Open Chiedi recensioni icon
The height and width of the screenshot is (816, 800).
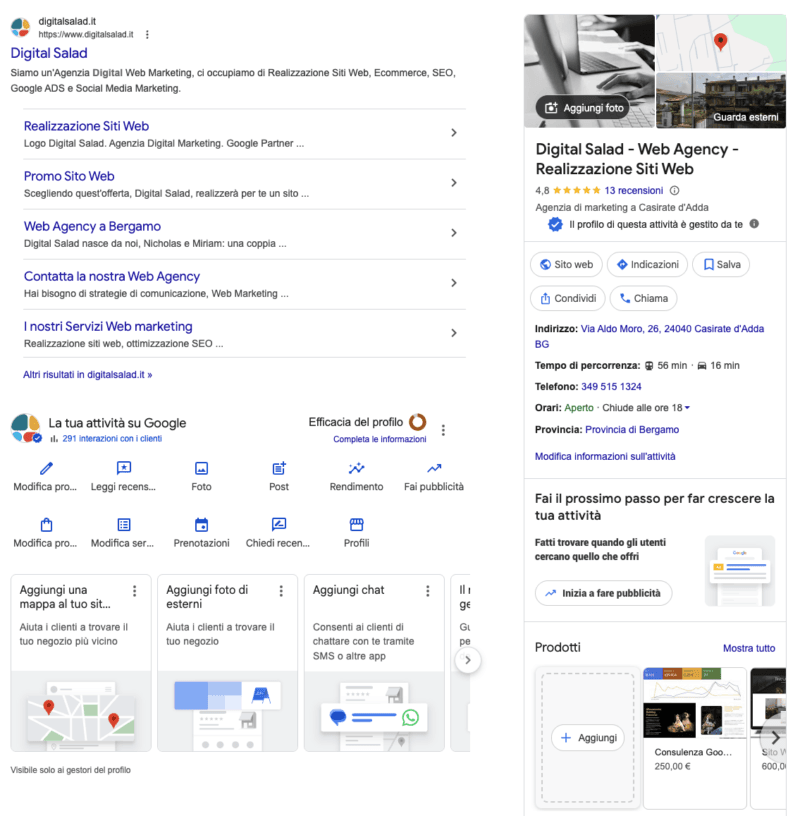click(279, 525)
